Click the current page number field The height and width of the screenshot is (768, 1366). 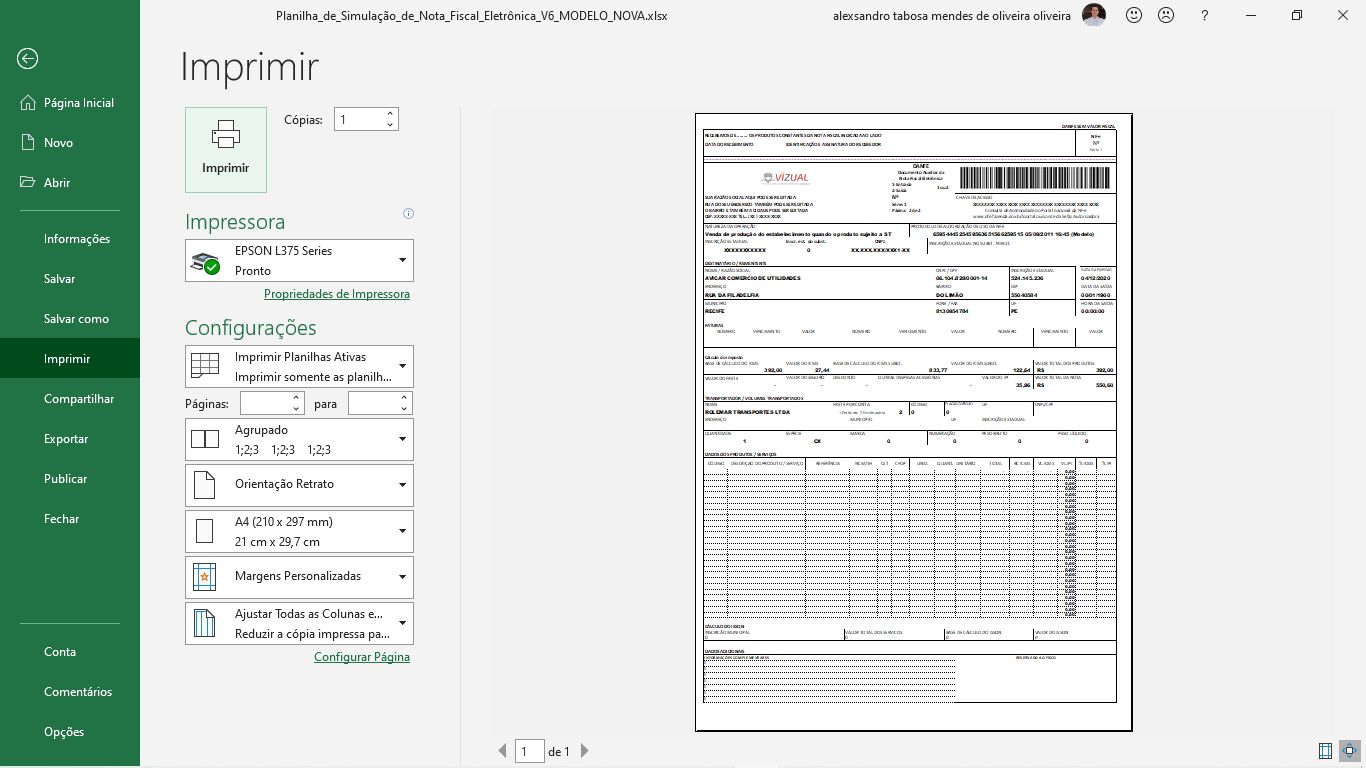point(529,751)
